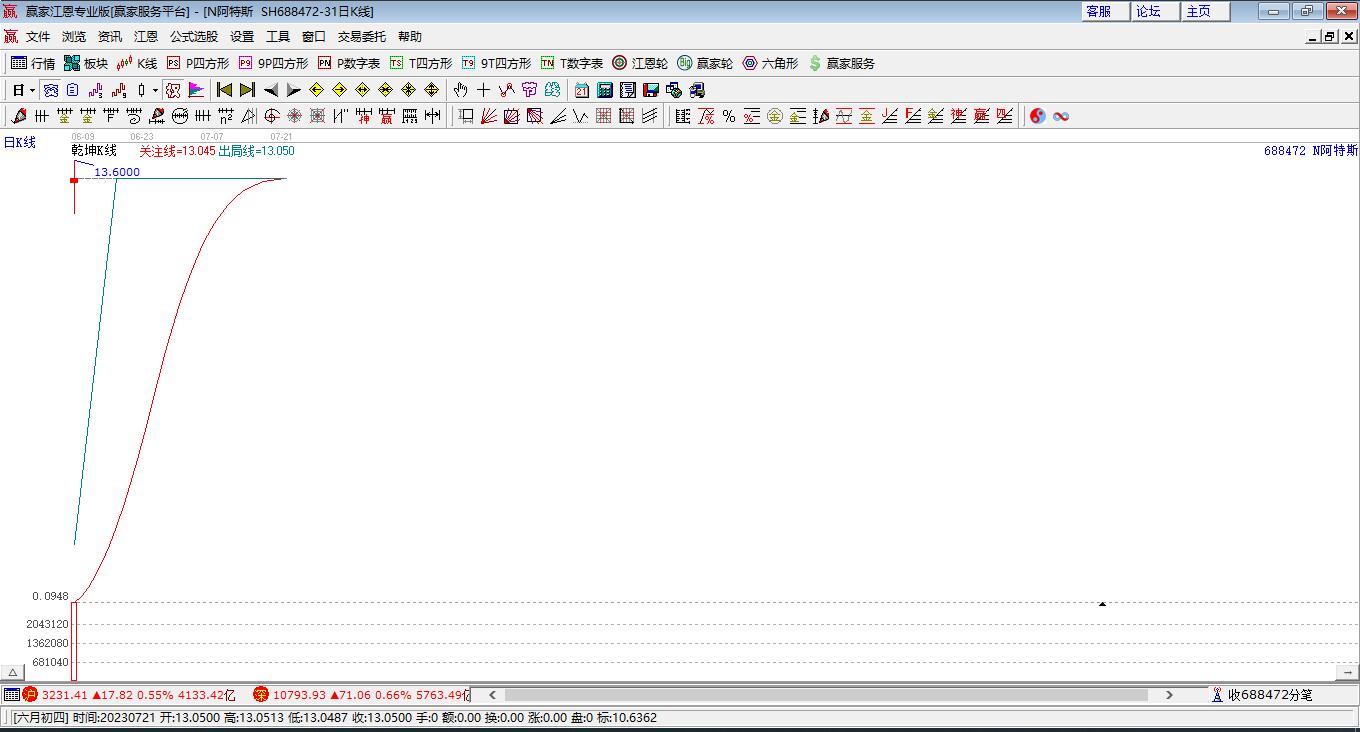1360x732 pixels.
Task: Open the 江恩轮 (Gann wheel) tool
Action: click(x=640, y=63)
